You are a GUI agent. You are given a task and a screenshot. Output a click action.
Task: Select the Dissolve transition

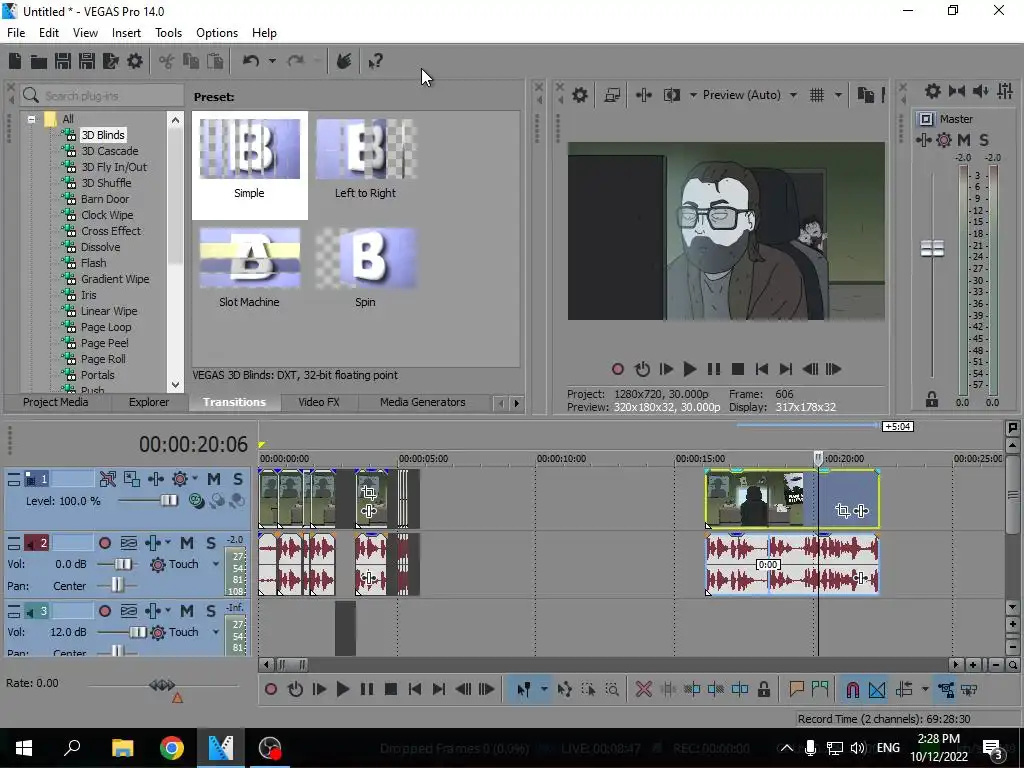[x=100, y=247]
